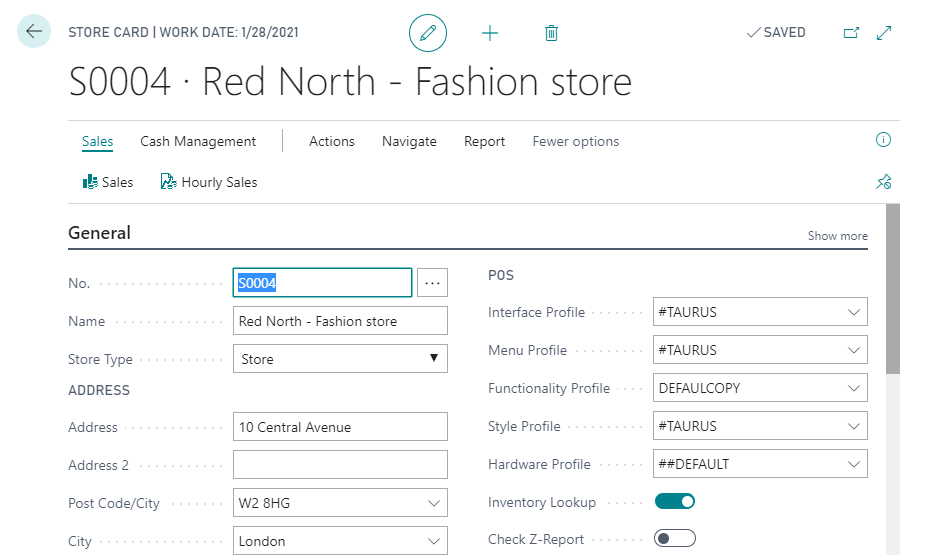Click the delete trash can icon
Viewport: 929px width, 555px height.
(551, 33)
